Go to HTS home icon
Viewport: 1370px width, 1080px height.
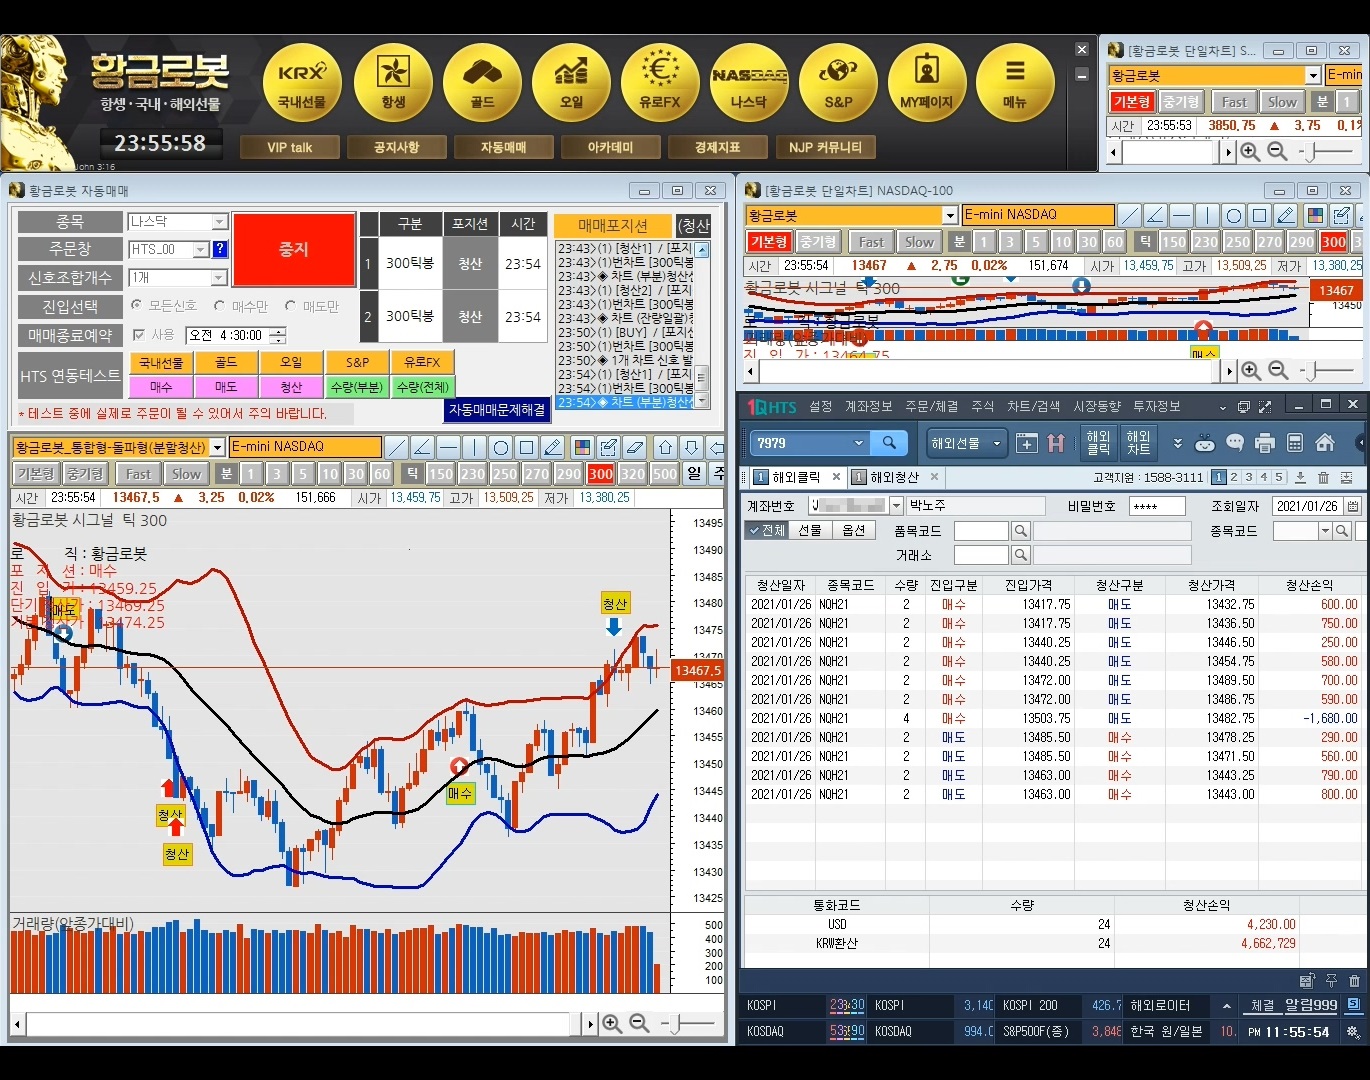click(1325, 443)
